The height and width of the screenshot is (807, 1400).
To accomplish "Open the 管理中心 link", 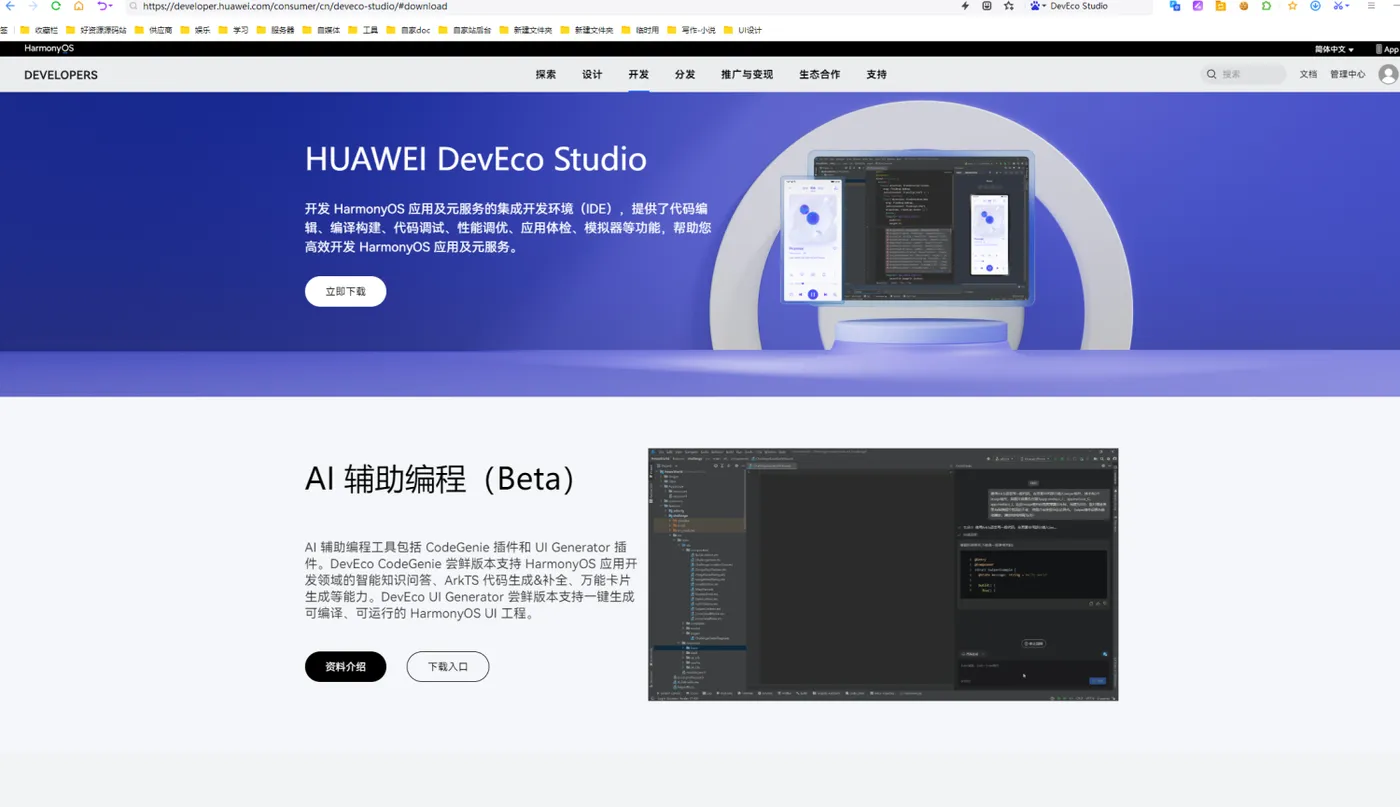I will (x=1347, y=74).
